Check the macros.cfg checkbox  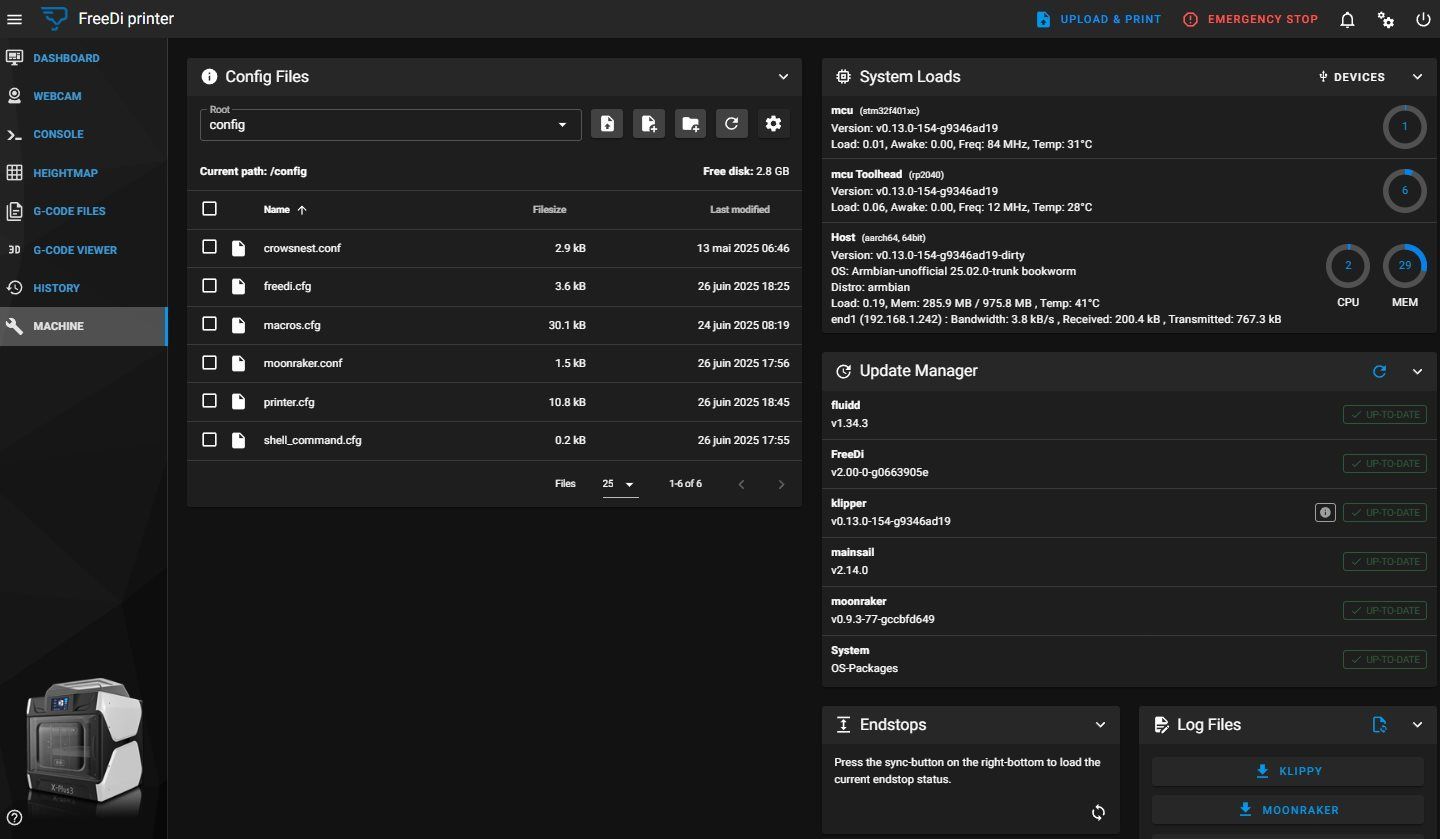click(x=209, y=324)
